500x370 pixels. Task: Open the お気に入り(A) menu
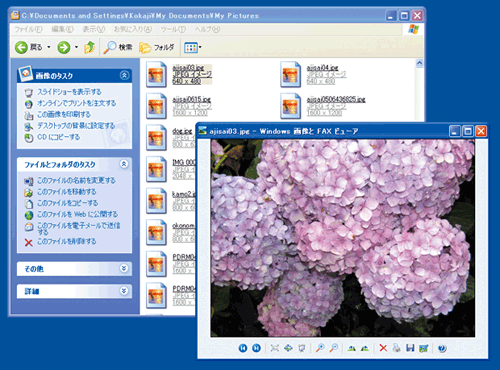point(133,29)
